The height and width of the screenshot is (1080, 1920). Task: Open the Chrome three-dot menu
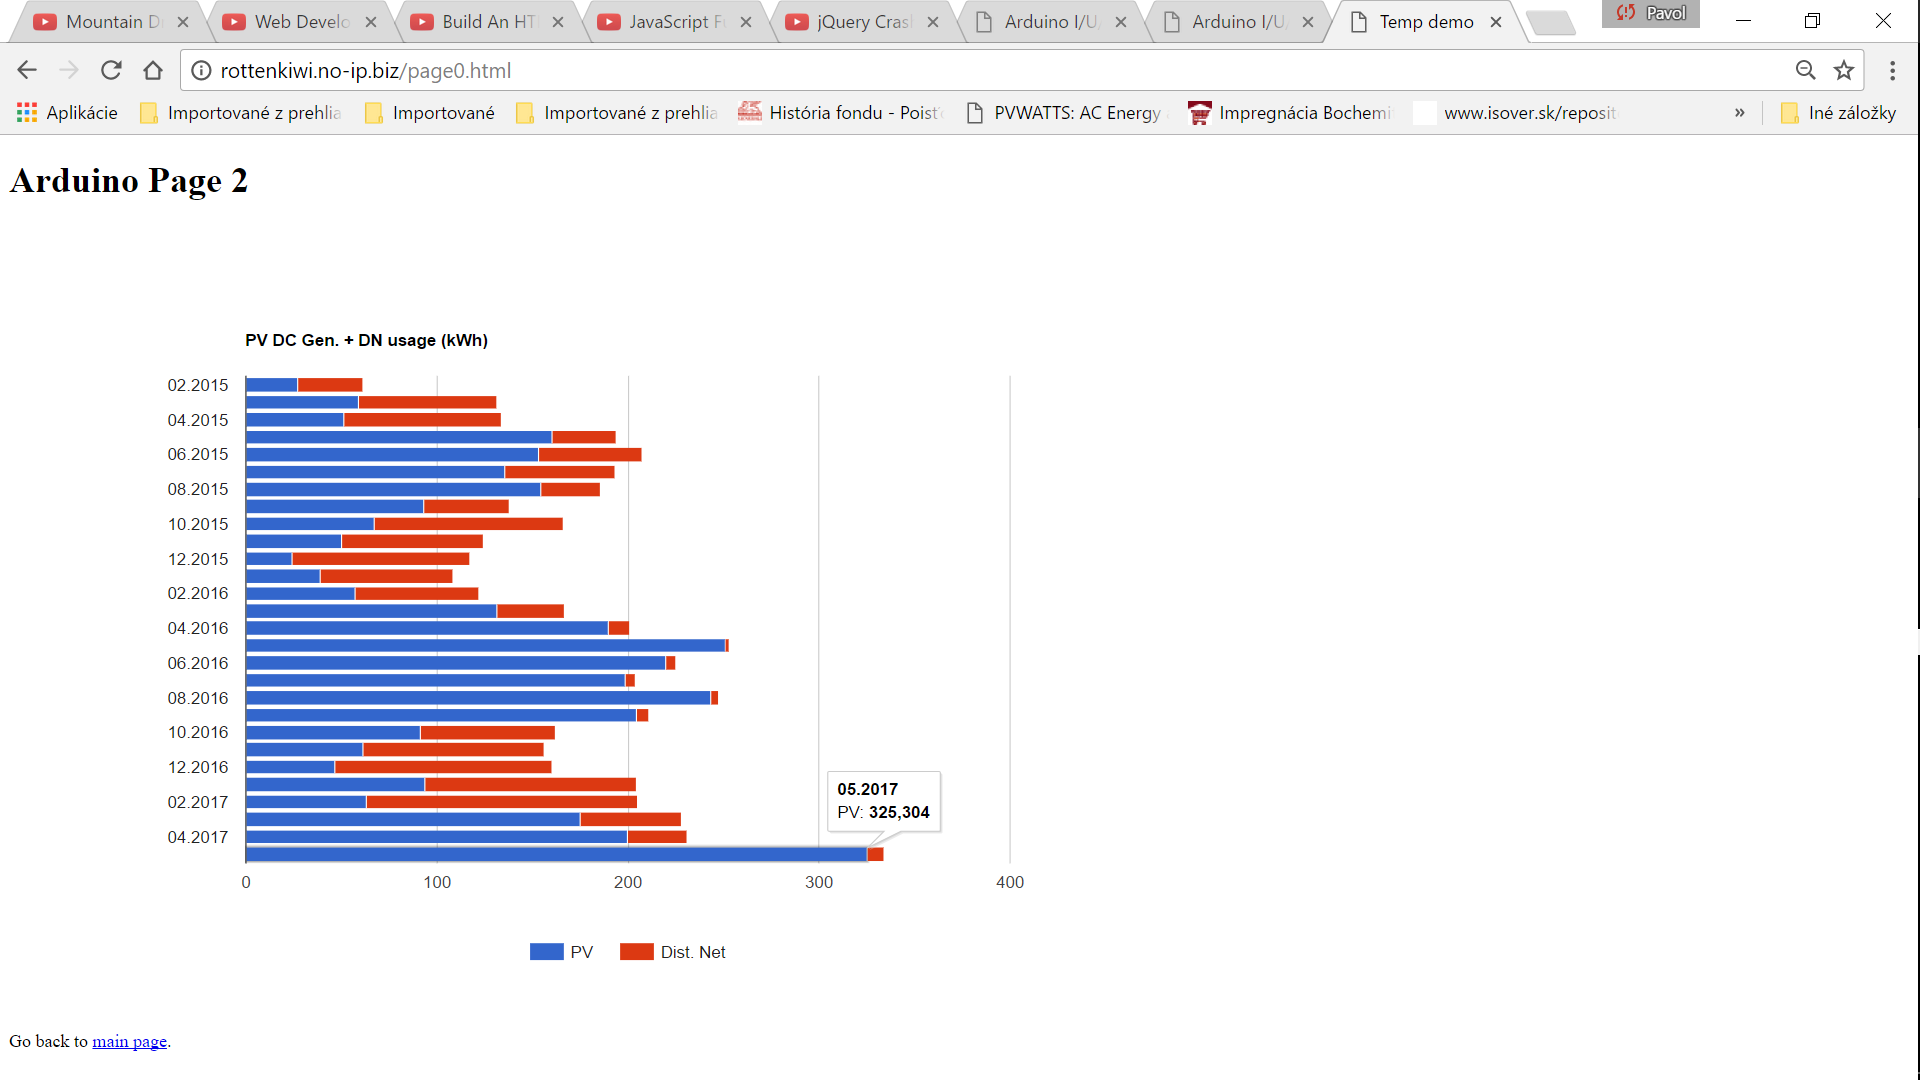coord(1892,70)
